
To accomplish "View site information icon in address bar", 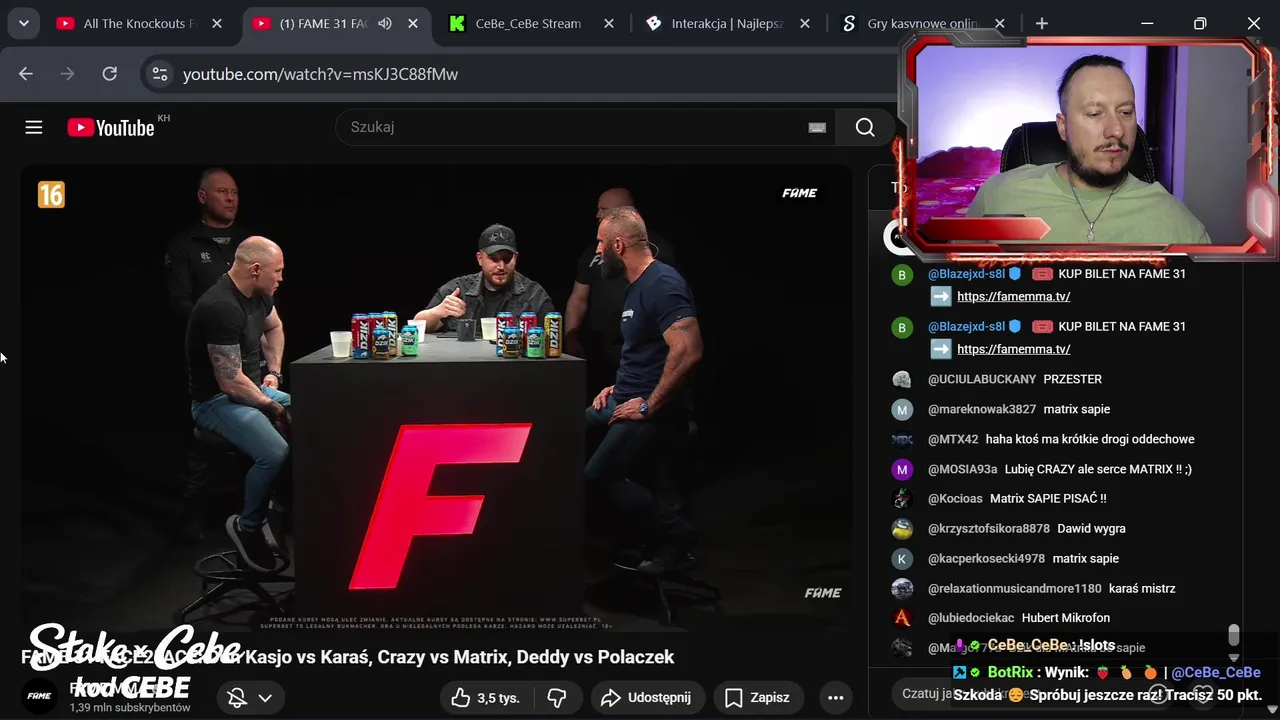I will coord(159,74).
